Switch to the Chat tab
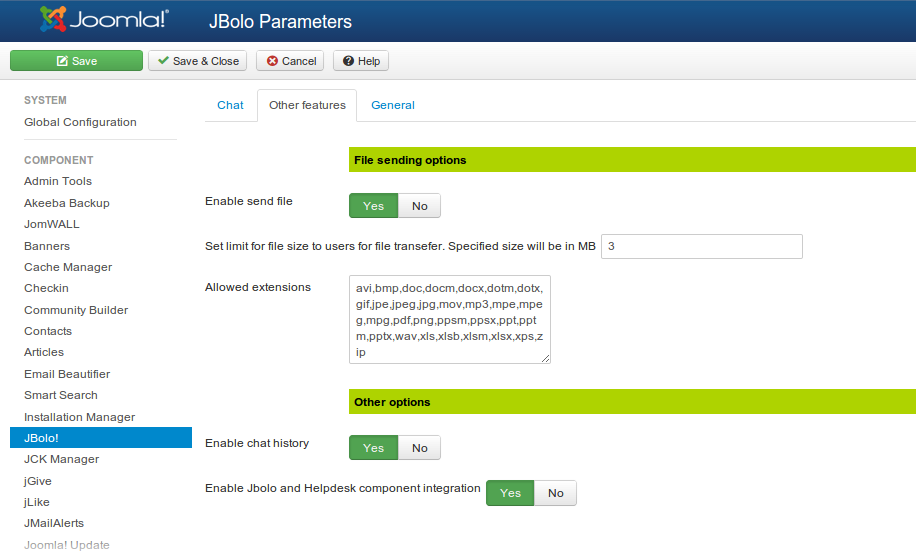 pyautogui.click(x=230, y=105)
